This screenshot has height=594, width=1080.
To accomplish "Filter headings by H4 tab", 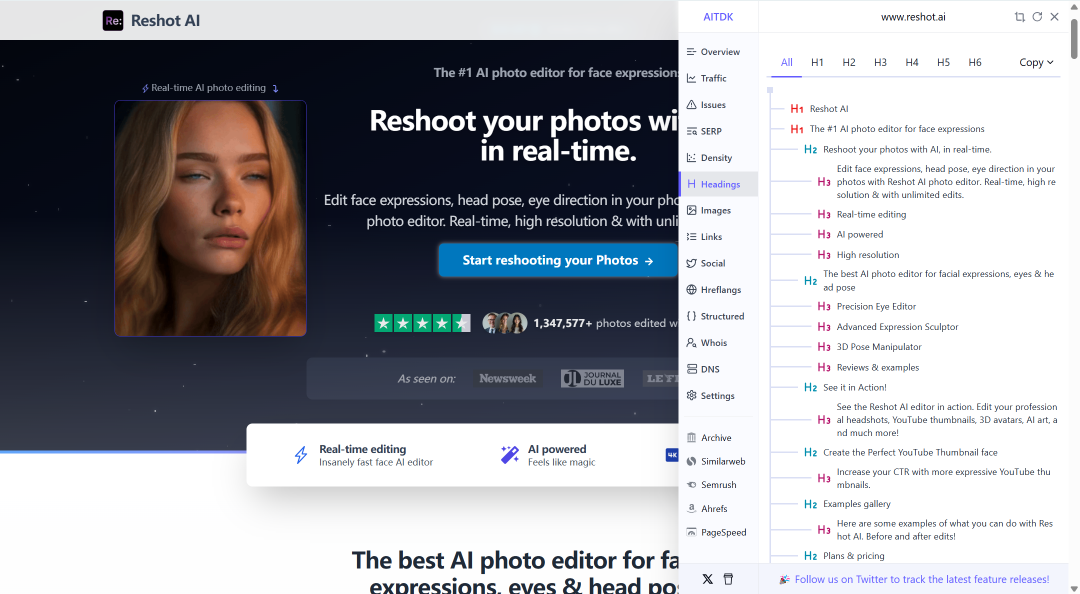I will point(912,62).
